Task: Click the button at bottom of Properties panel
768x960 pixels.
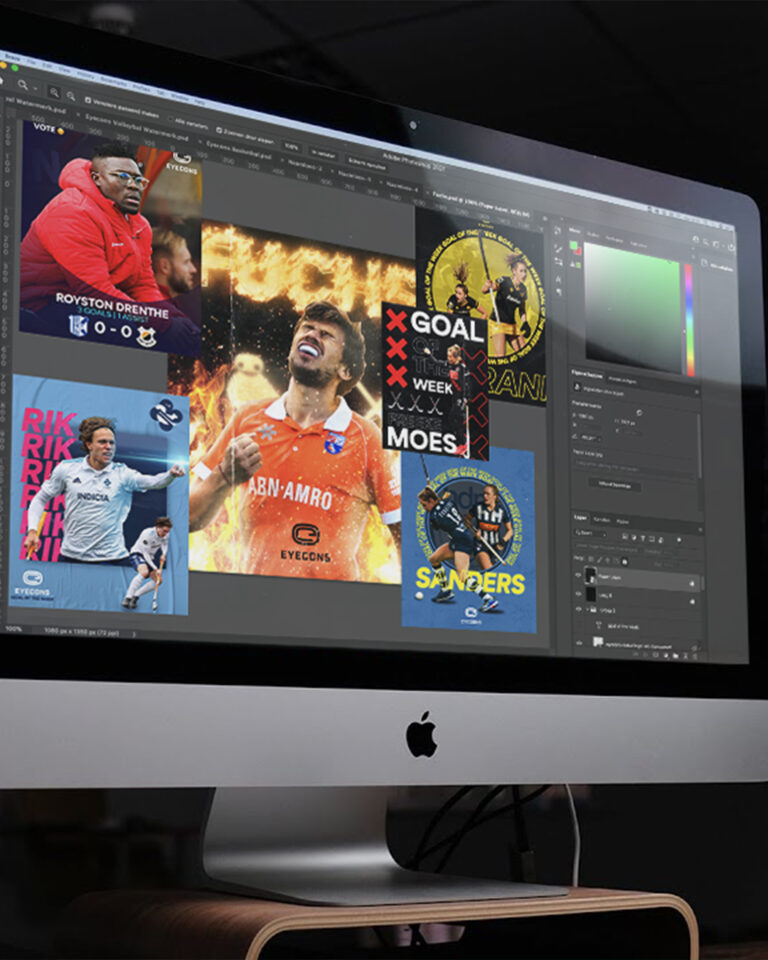Action: tap(614, 485)
